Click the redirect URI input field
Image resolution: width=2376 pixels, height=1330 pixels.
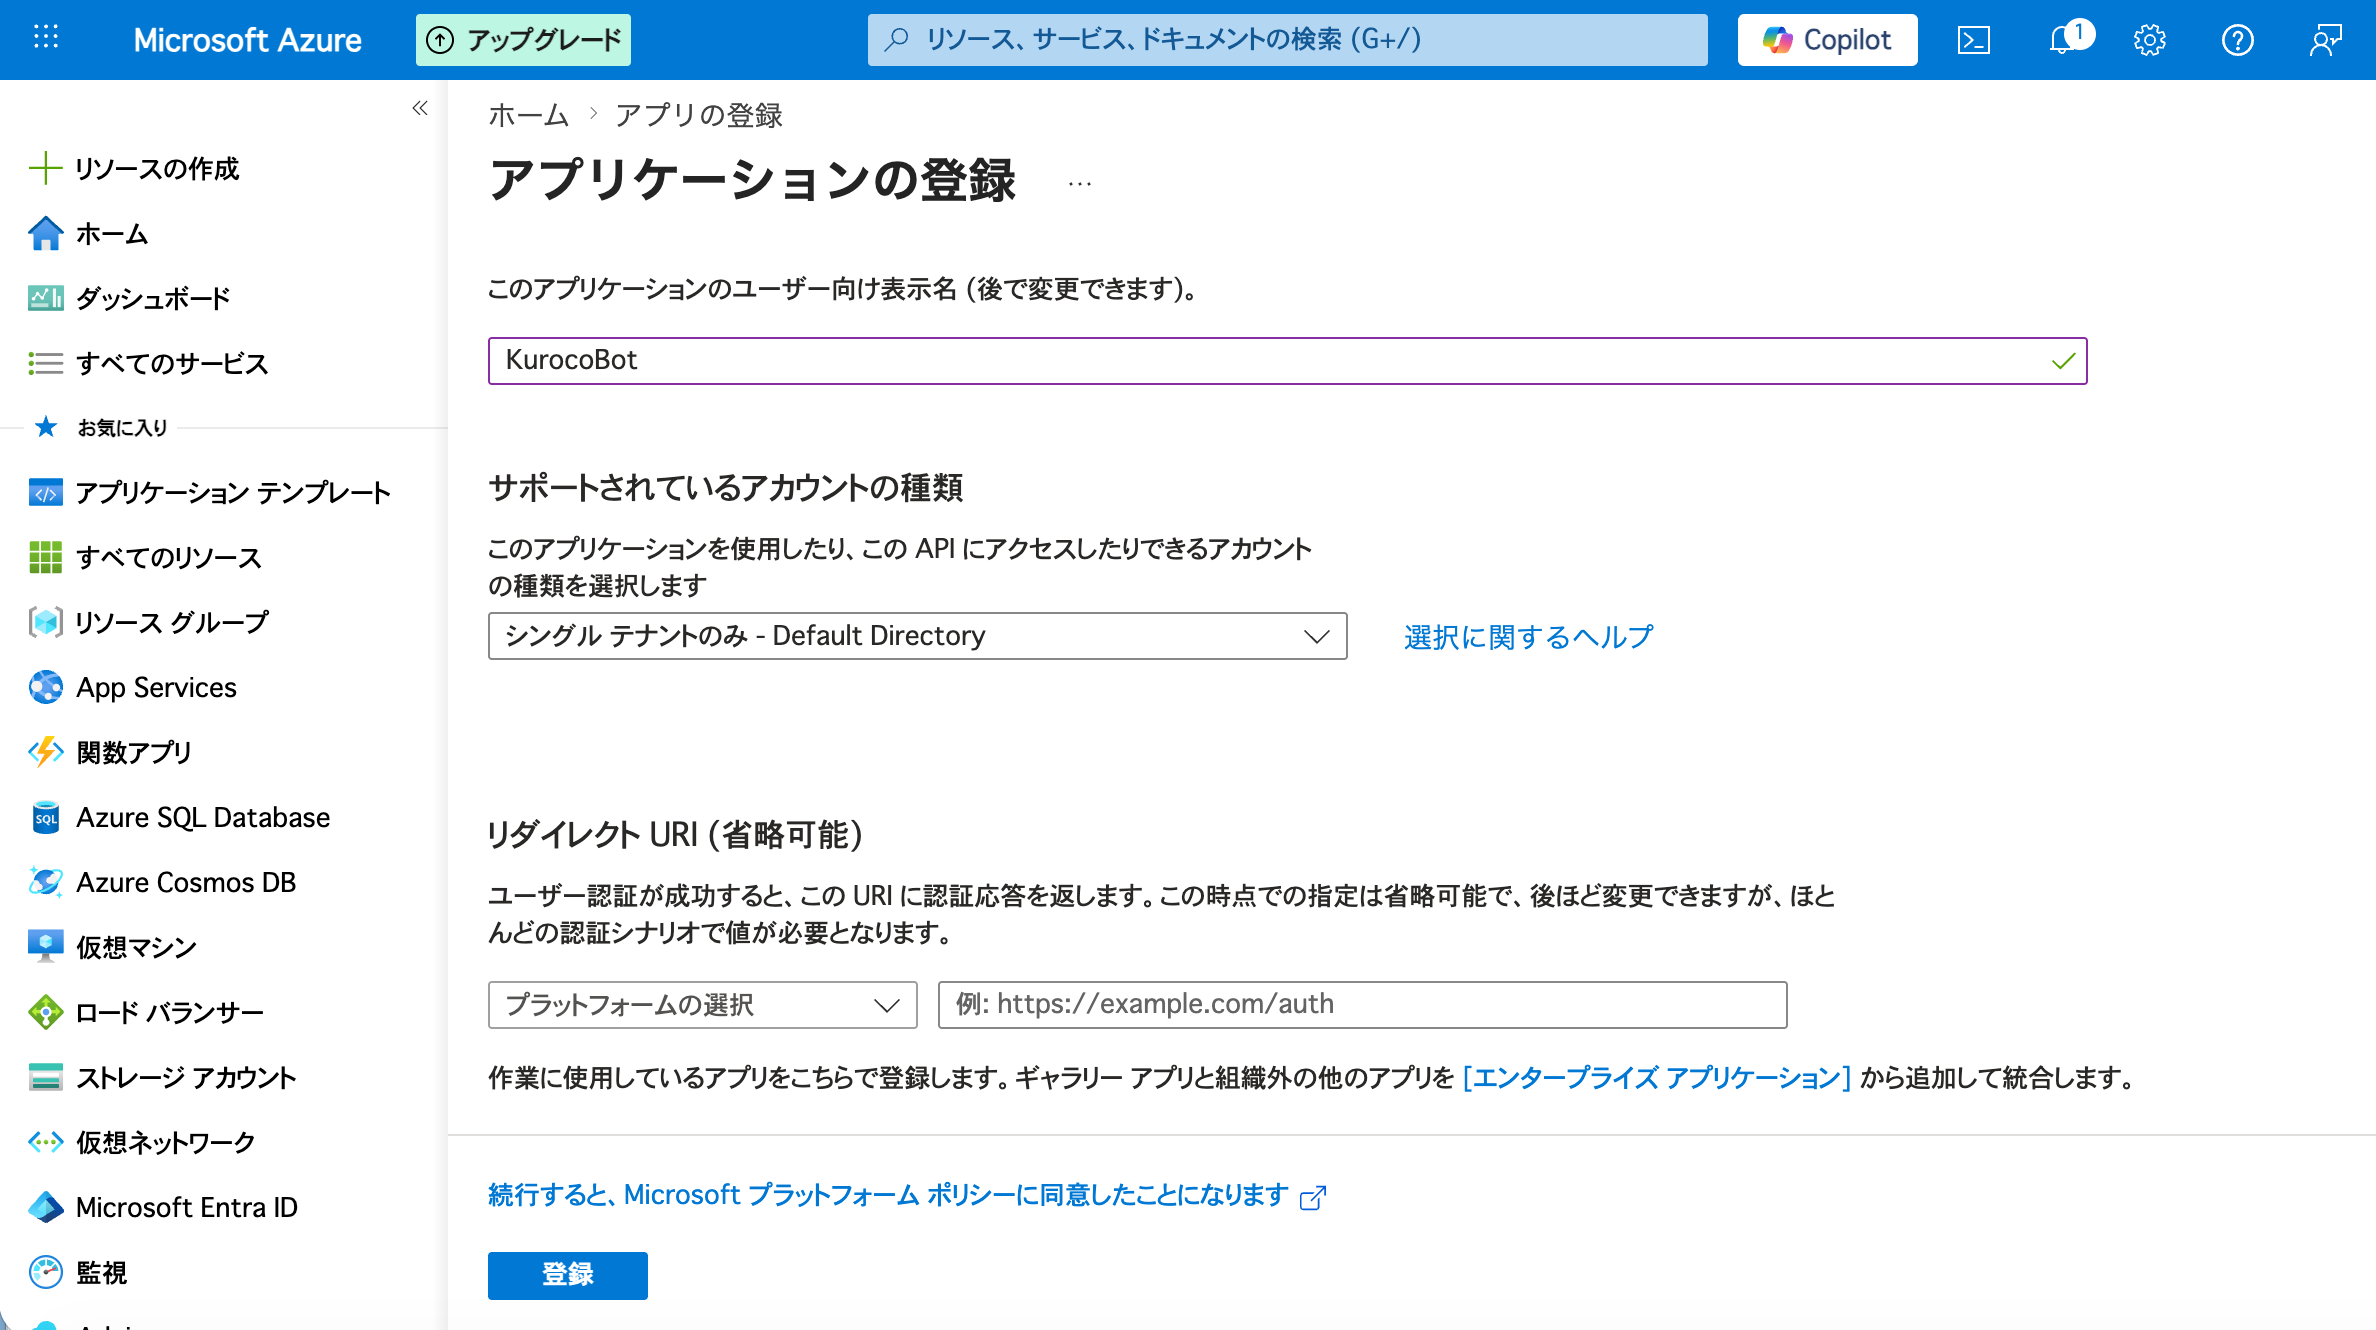[x=1362, y=1004]
